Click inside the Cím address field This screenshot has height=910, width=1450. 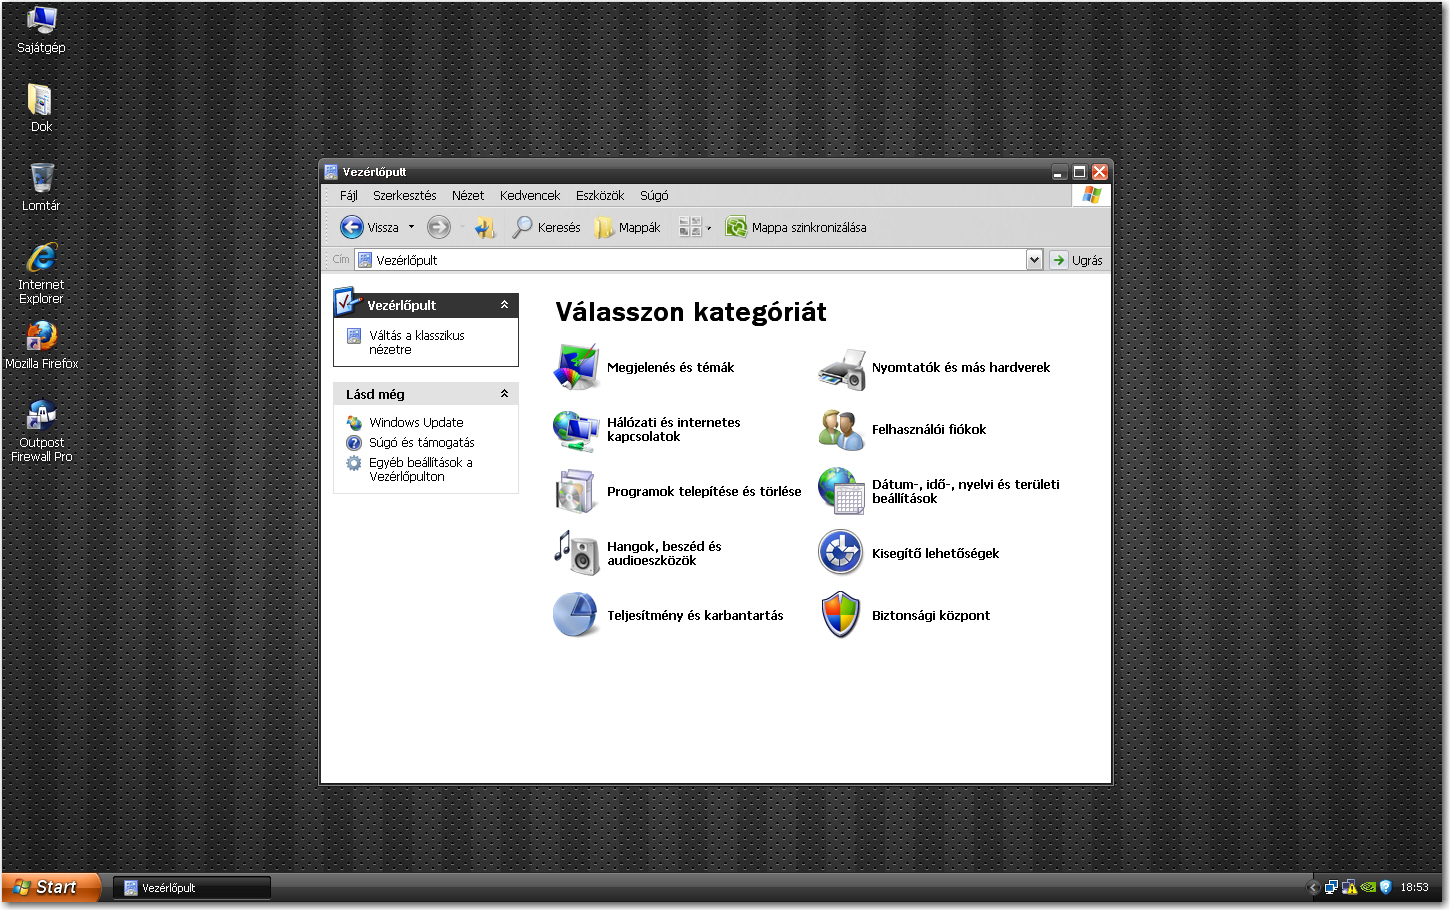tap(690, 260)
